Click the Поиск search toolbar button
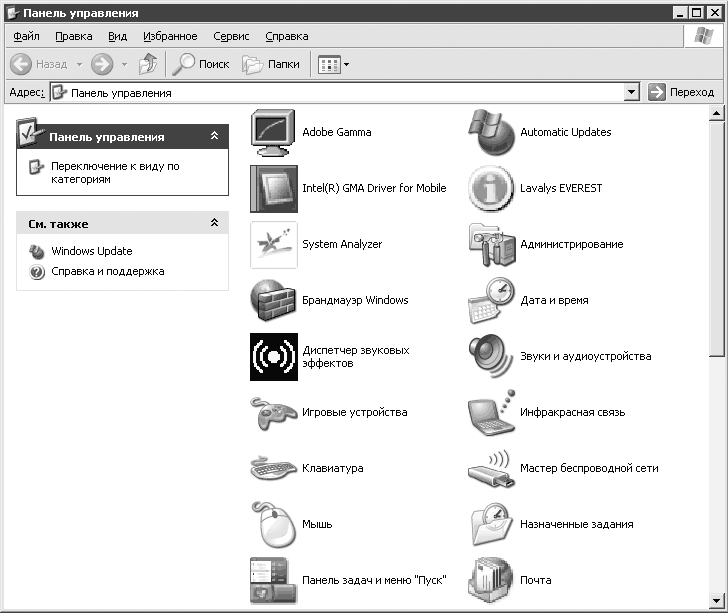The height and width of the screenshot is (613, 728). pos(201,64)
